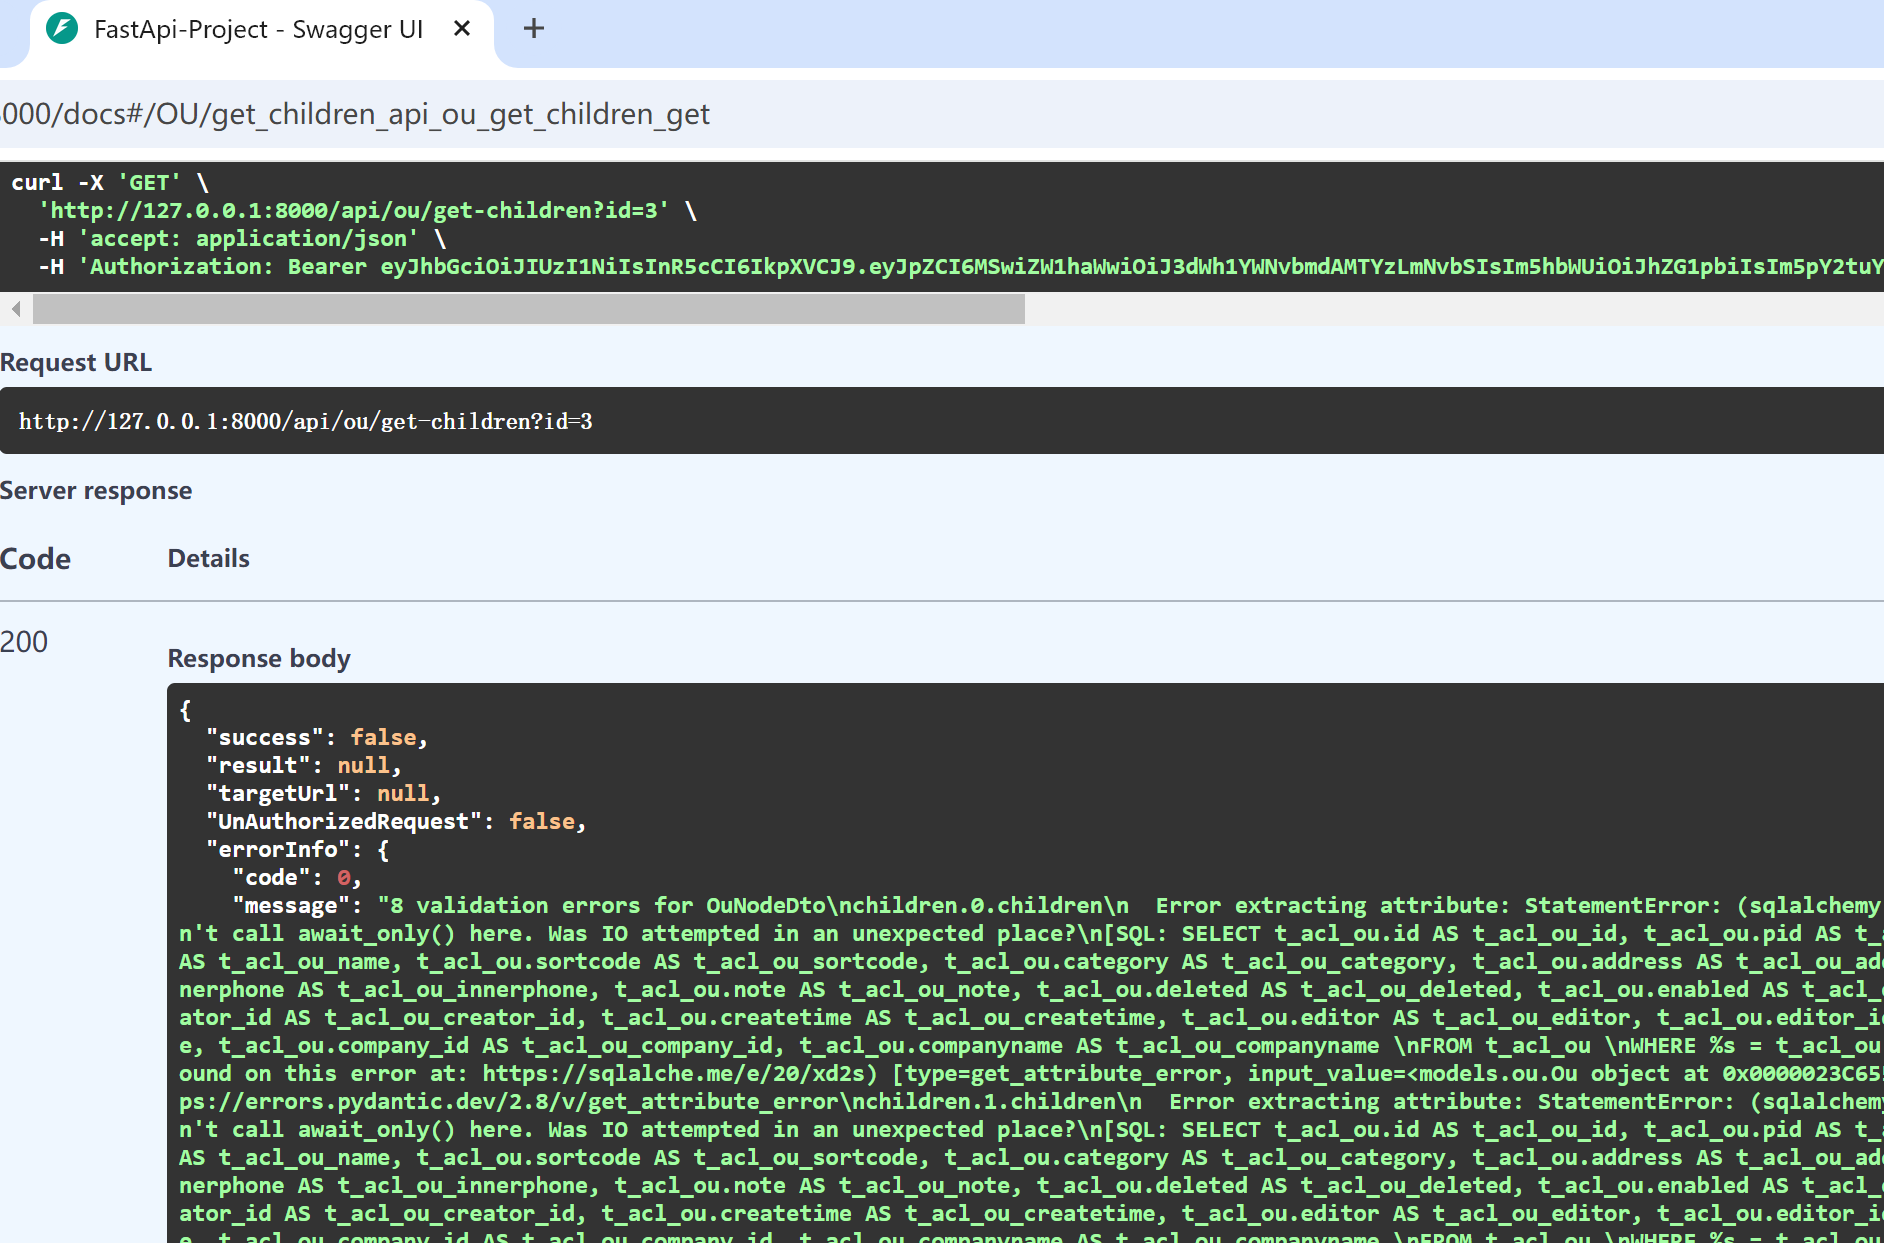Close the FastApi-Project Swagger UI tab
This screenshot has height=1243, width=1884.
(x=462, y=29)
